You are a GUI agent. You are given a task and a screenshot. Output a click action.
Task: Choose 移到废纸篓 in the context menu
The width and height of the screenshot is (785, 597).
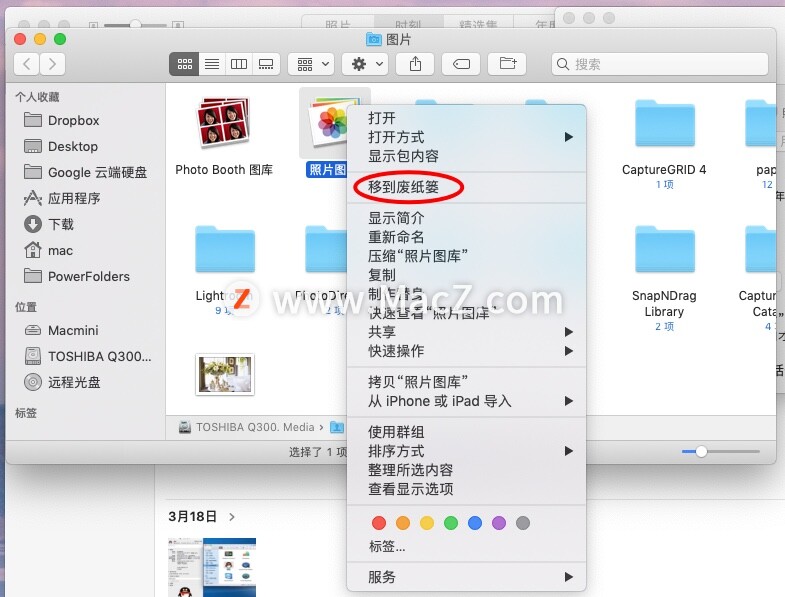(466, 187)
